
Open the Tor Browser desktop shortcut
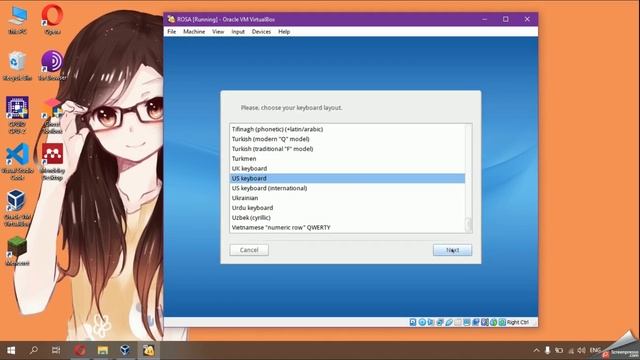(52, 66)
